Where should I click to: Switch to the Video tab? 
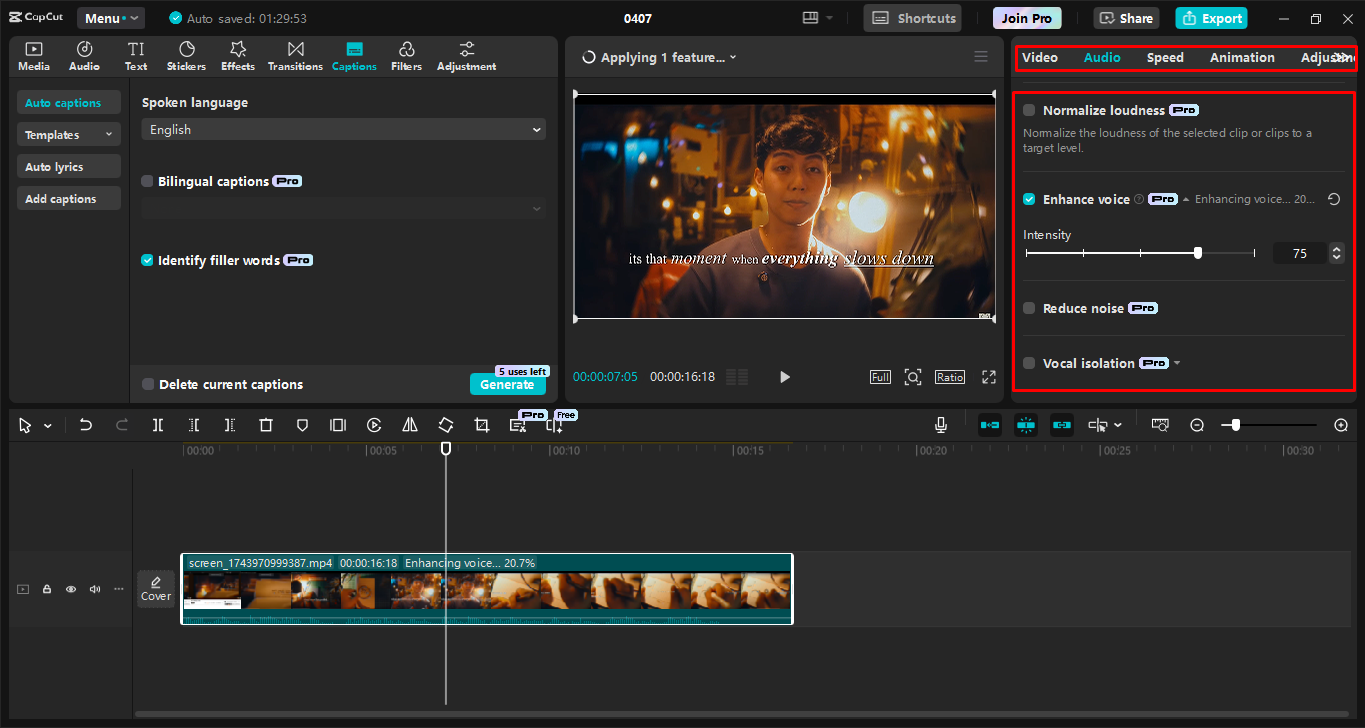tap(1040, 57)
